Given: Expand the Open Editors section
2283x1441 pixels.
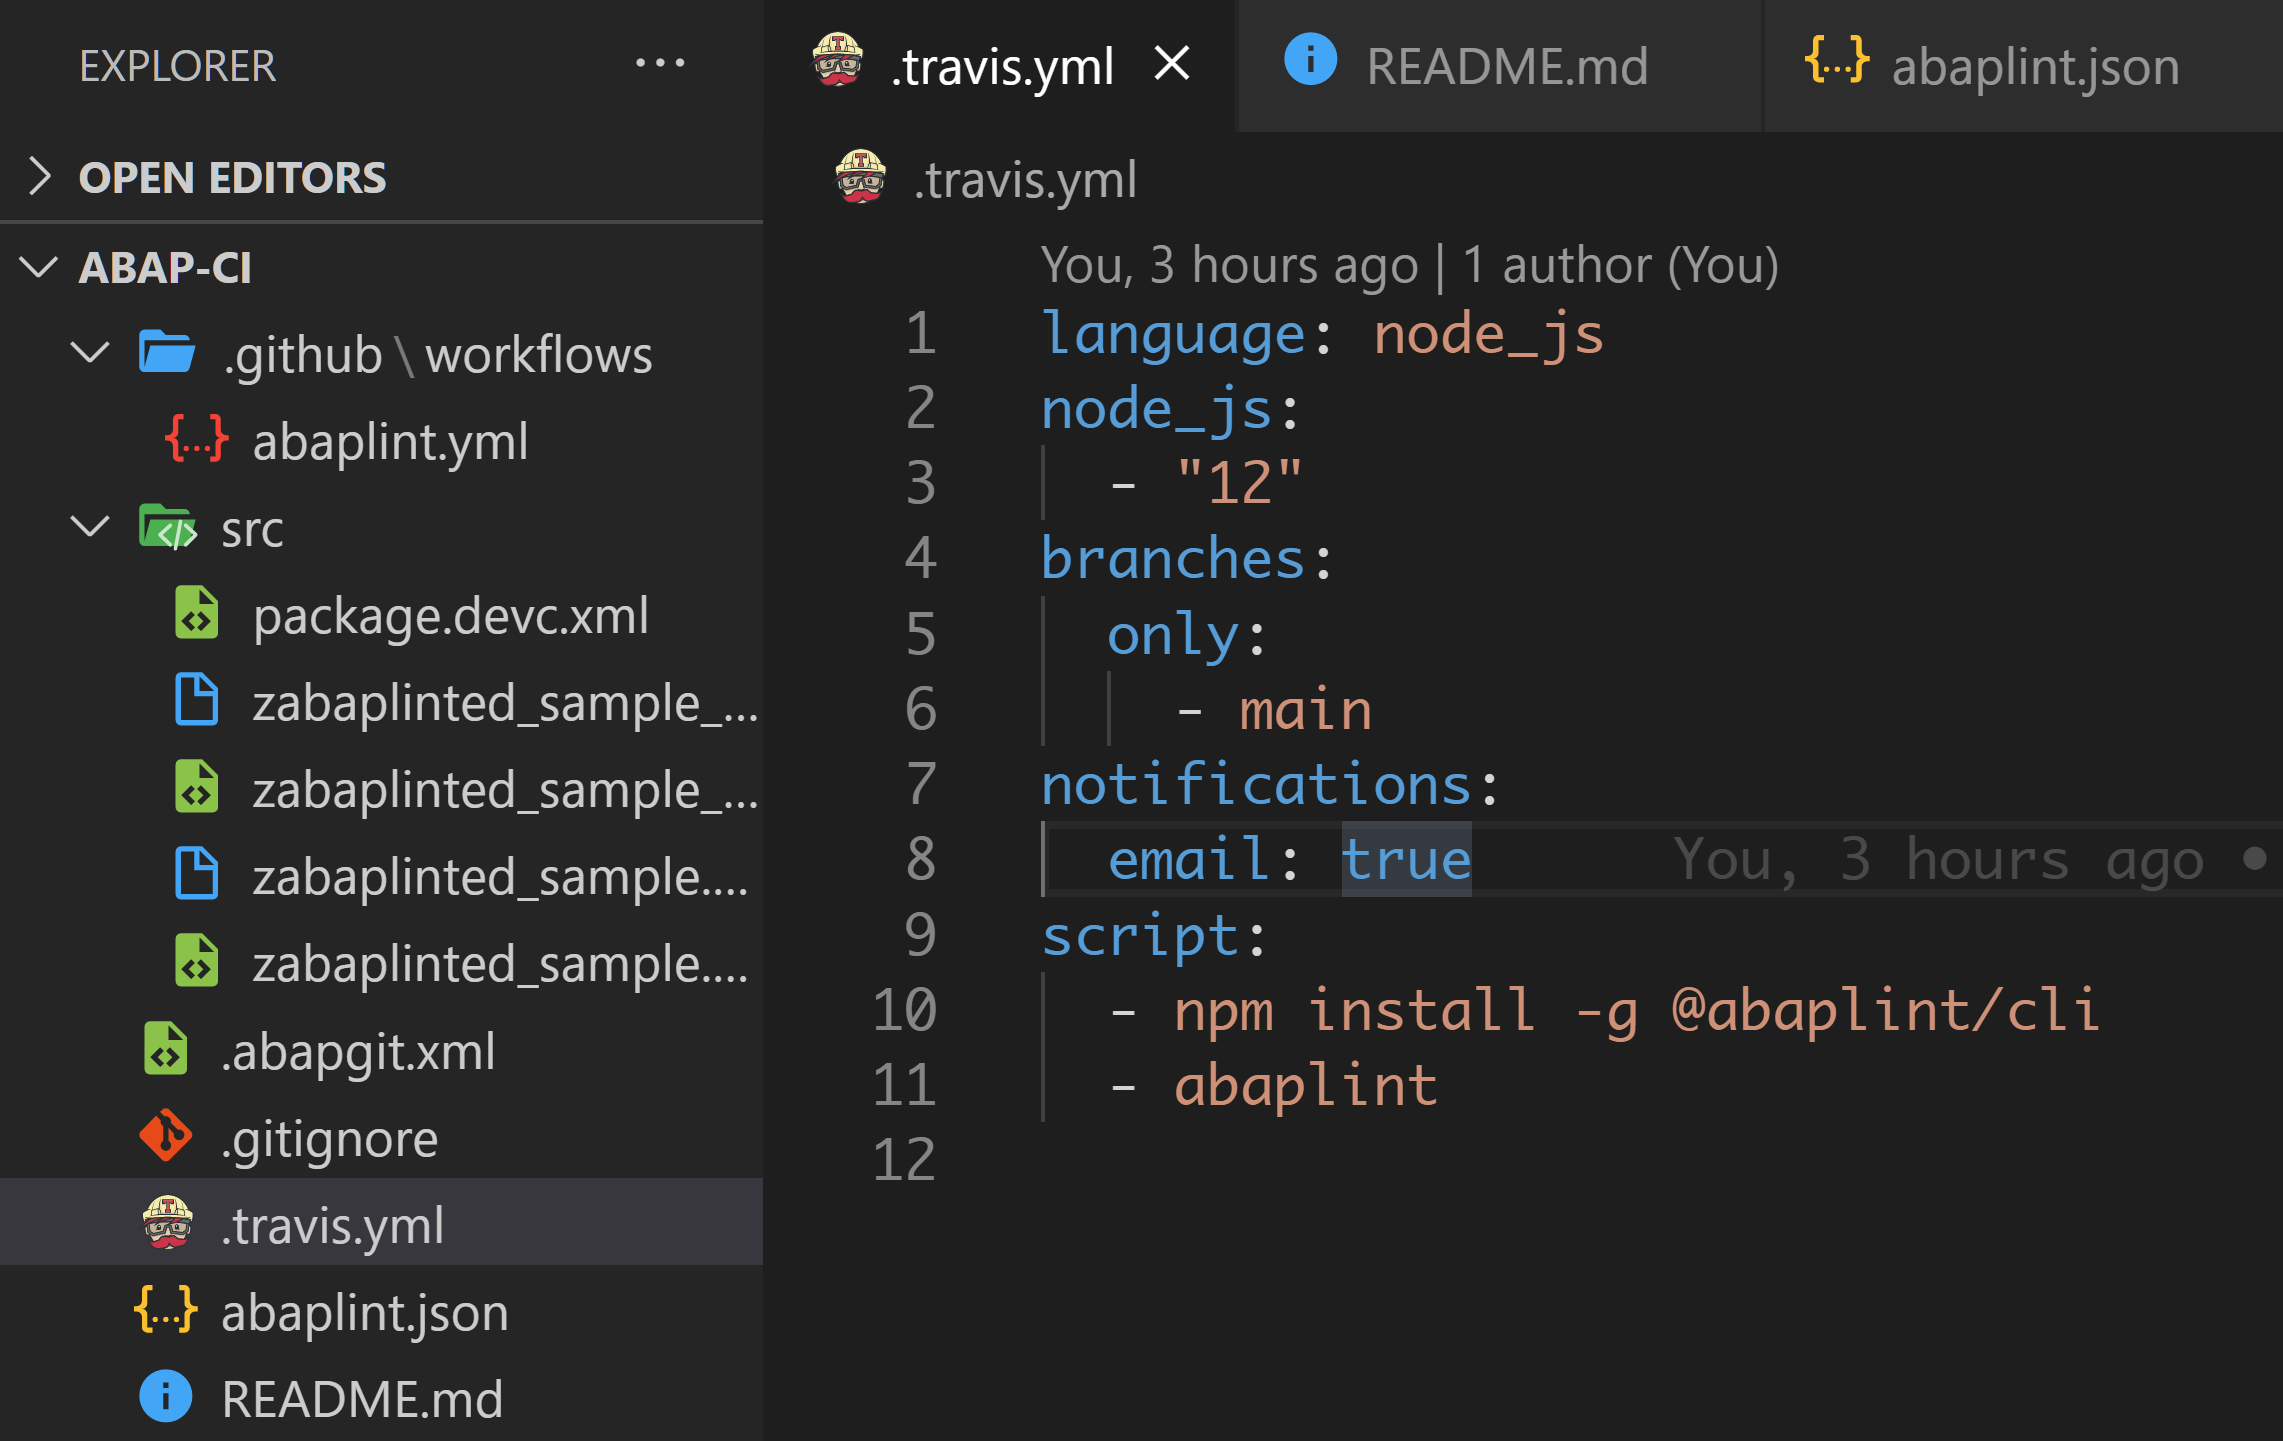Looking at the screenshot, I should pyautogui.click(x=40, y=176).
